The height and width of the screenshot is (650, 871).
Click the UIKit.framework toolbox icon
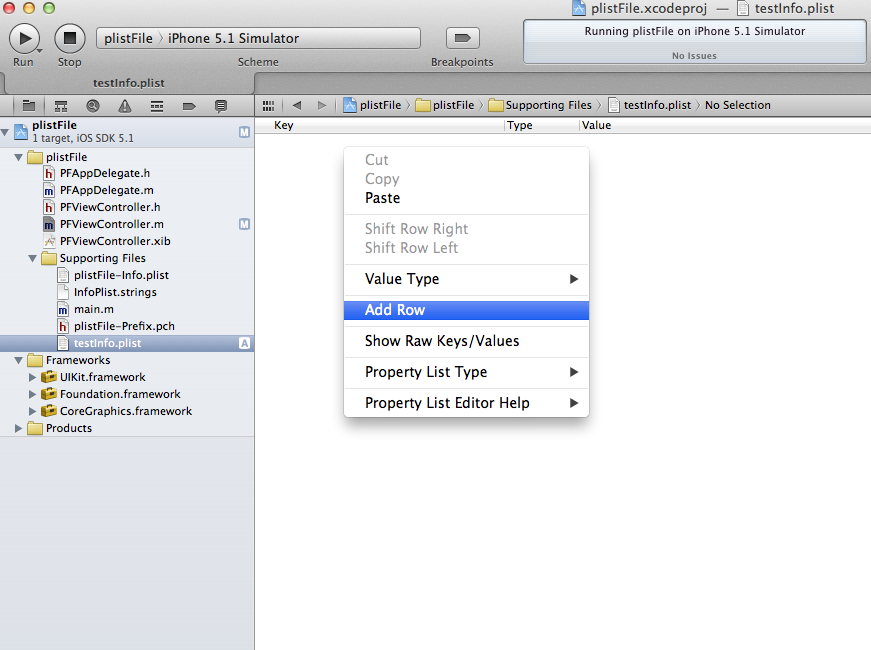tap(49, 377)
